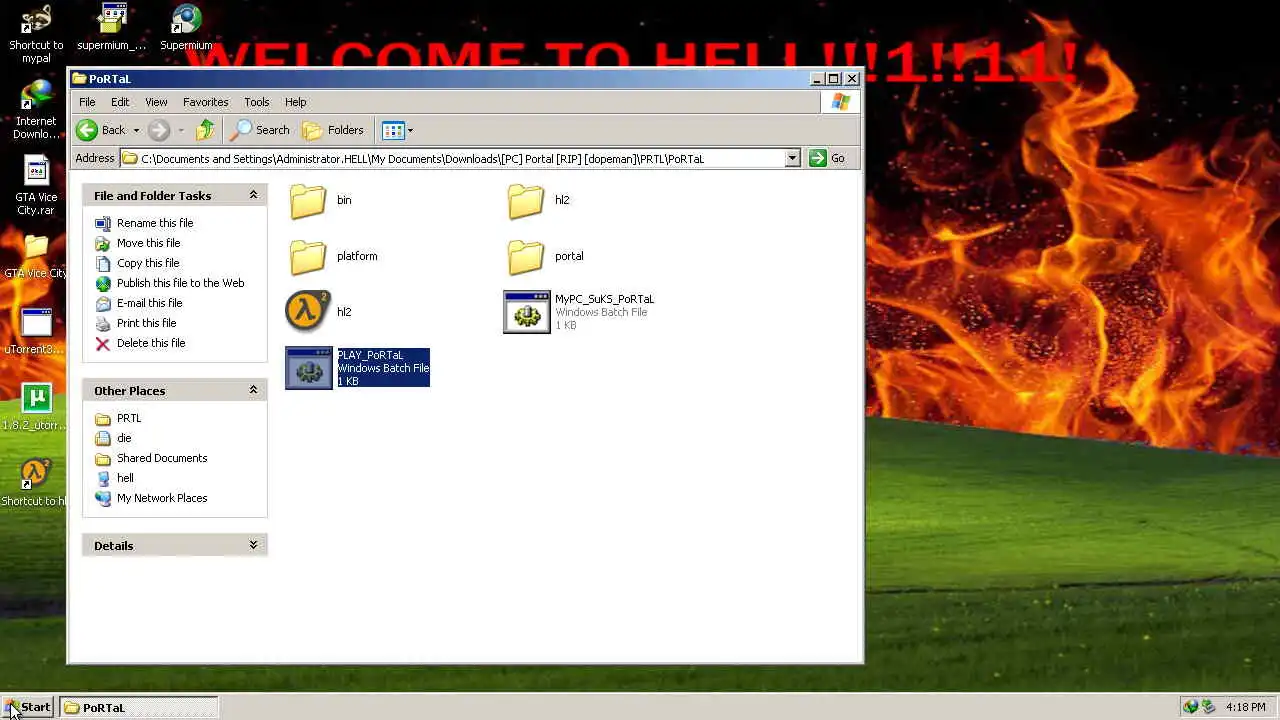Toggle the Folders pane button
The height and width of the screenshot is (720, 1280).
333,130
